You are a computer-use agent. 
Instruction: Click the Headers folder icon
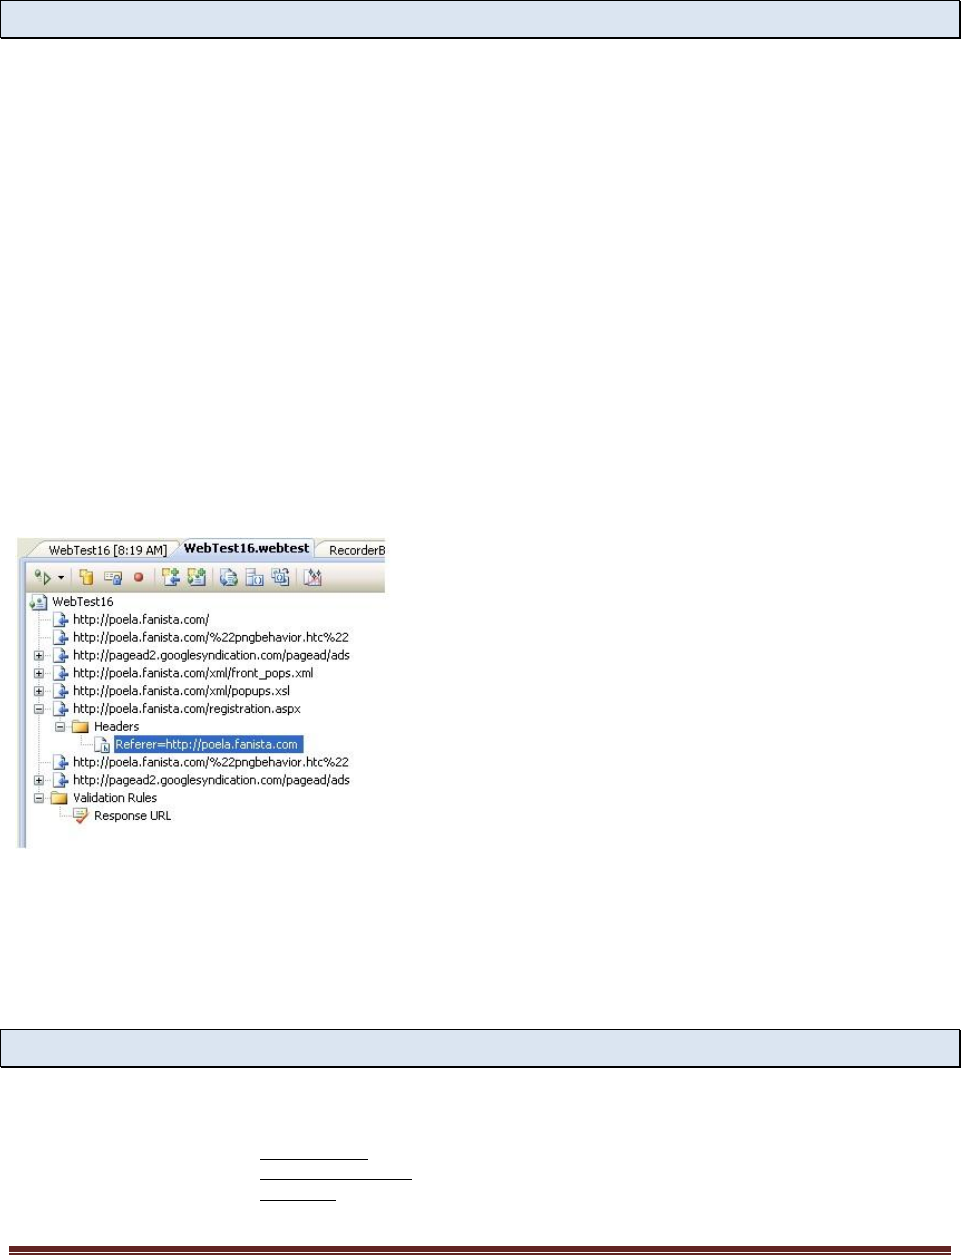81,727
